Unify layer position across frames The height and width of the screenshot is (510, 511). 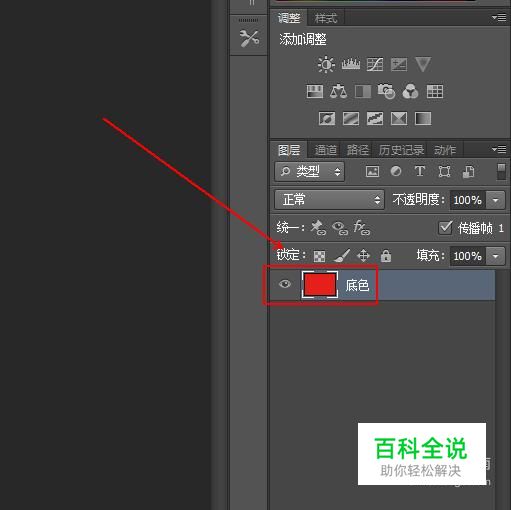(x=318, y=228)
